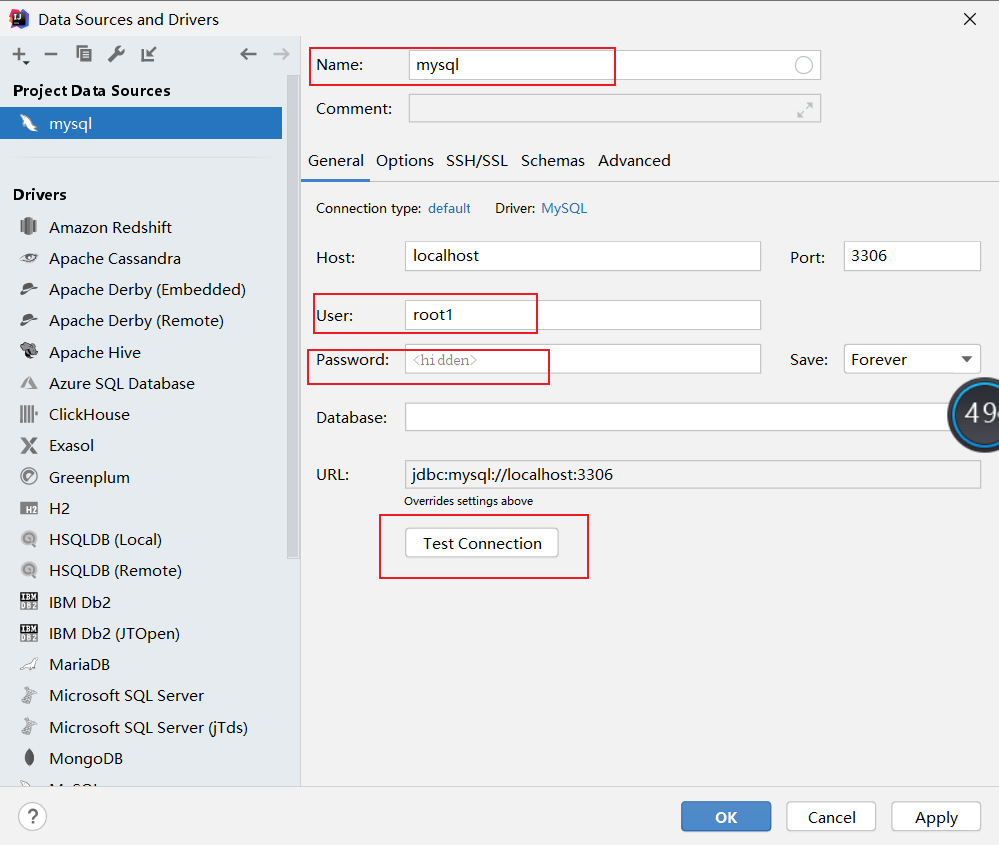The height and width of the screenshot is (845, 999).
Task: Click the Test Connection button
Action: tap(482, 543)
